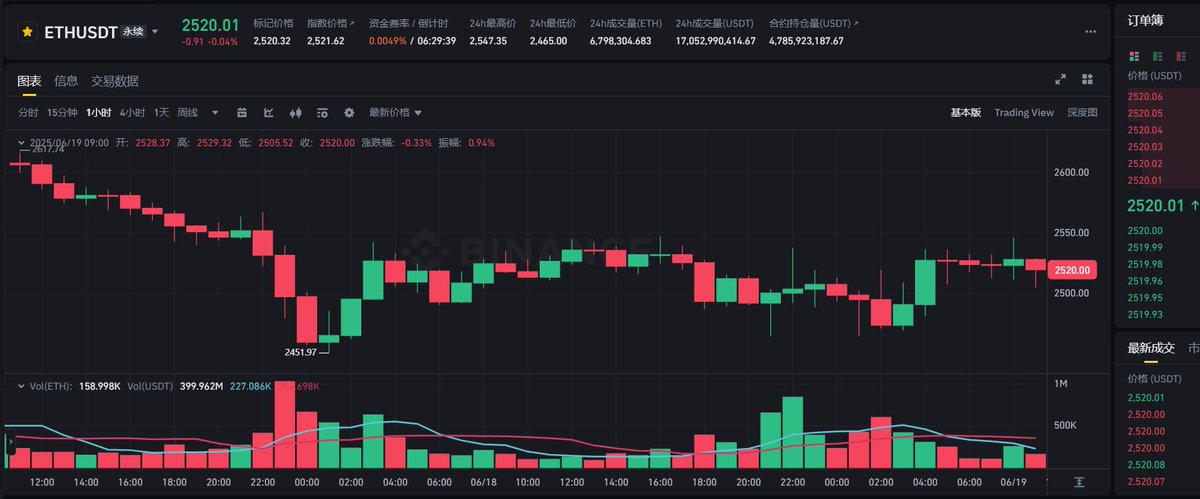This screenshot has width=1200, height=499.
Task: Click bid price 2519.96 in order book
Action: tap(1144, 281)
